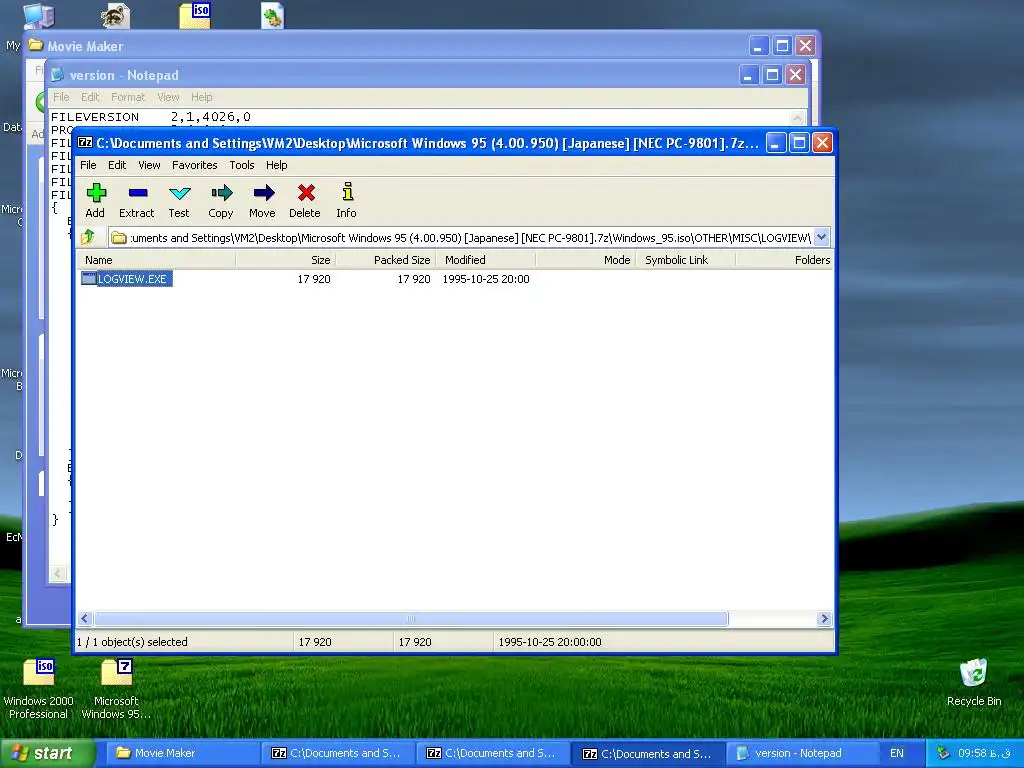The width and height of the screenshot is (1024, 768).
Task: Sort by the Size column header
Action: point(285,260)
